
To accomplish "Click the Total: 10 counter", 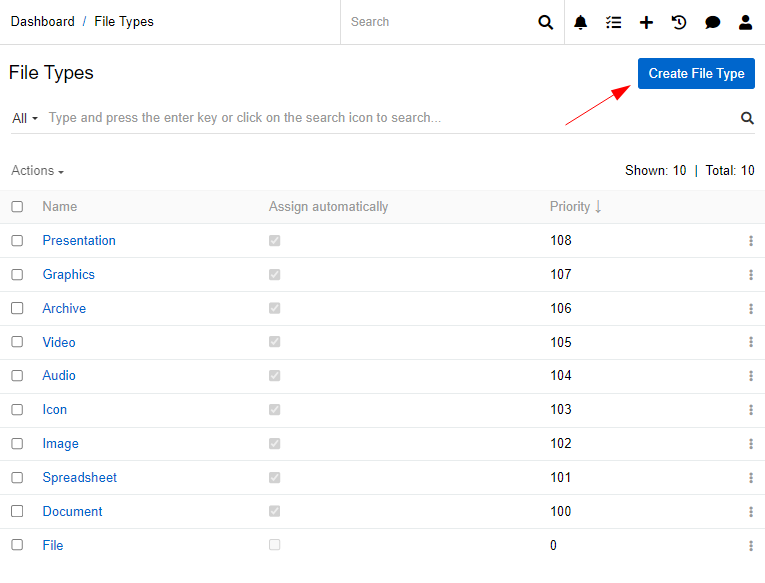I will [x=730, y=171].
